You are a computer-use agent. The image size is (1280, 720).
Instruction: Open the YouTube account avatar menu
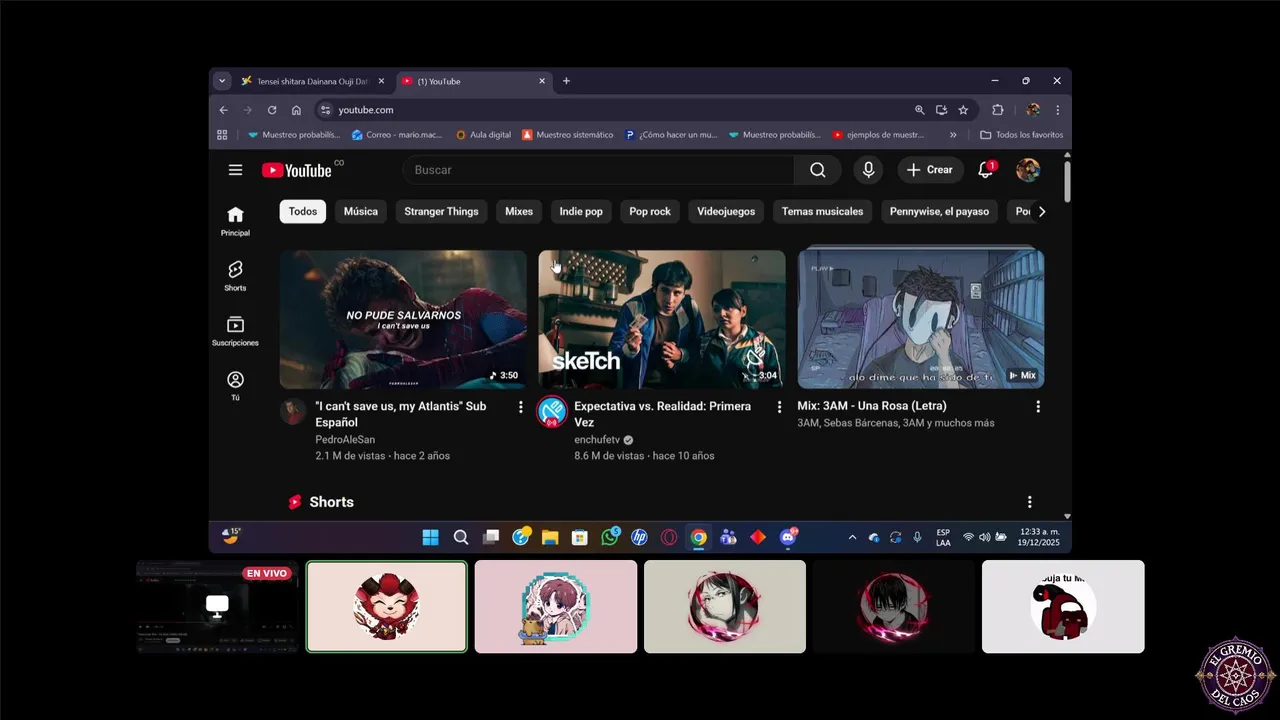(x=1028, y=170)
